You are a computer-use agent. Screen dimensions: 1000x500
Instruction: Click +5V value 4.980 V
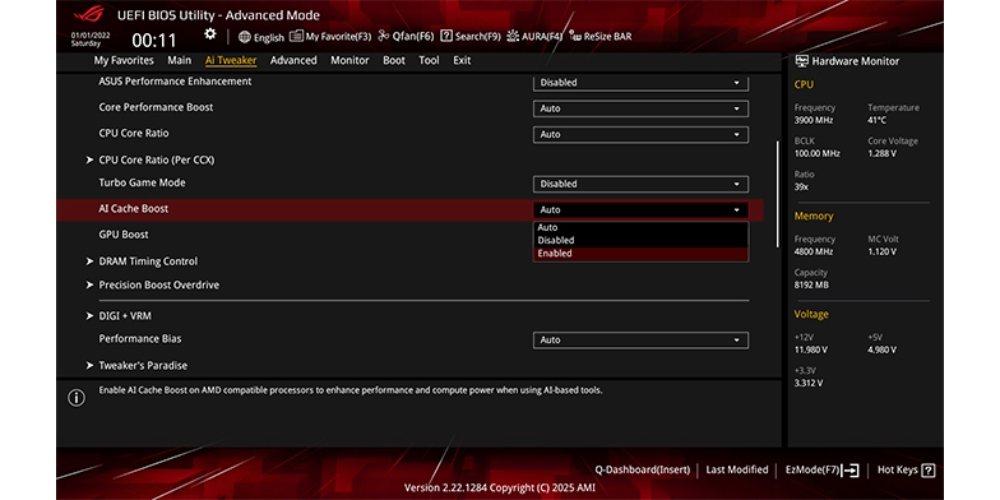pos(882,350)
